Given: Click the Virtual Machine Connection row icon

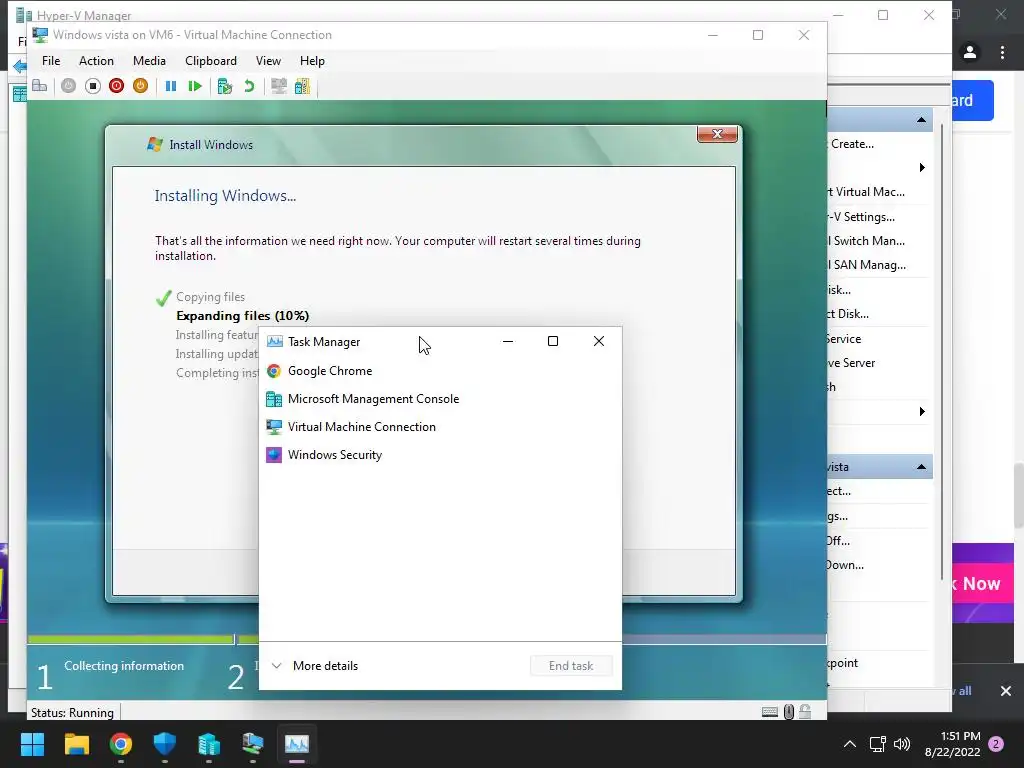Looking at the screenshot, I should (x=274, y=427).
